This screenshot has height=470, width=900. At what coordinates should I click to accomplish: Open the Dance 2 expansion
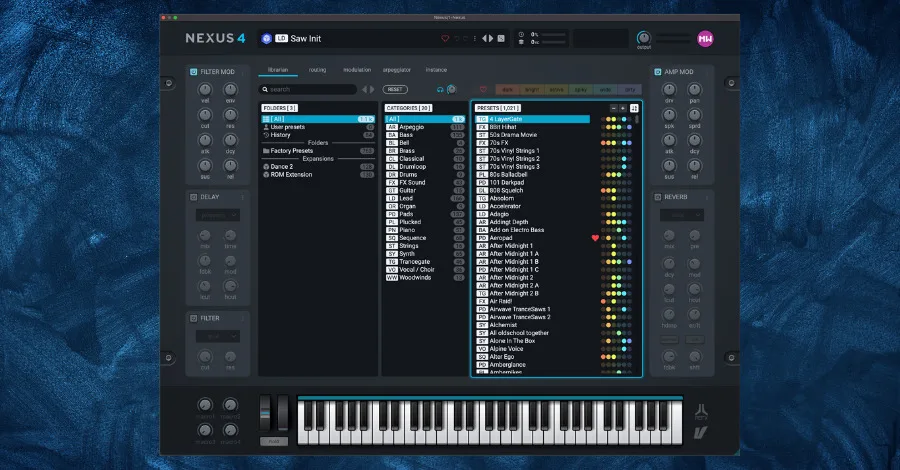[x=318, y=166]
